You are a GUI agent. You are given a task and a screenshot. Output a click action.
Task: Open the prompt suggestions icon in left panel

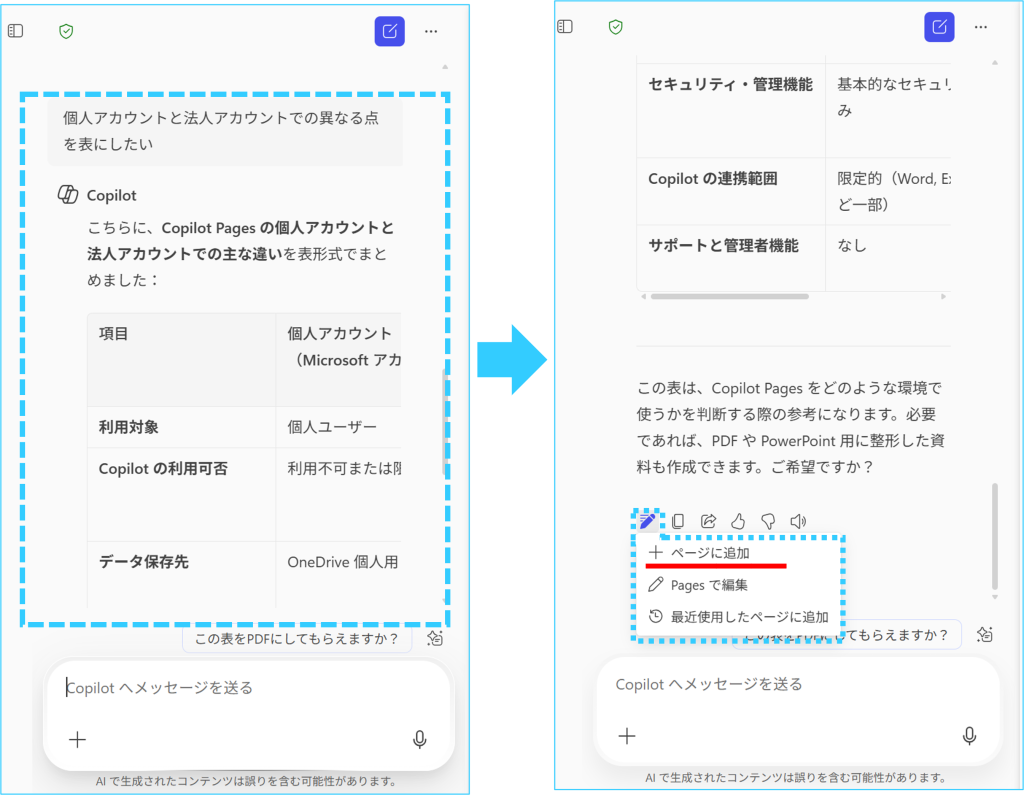[435, 638]
